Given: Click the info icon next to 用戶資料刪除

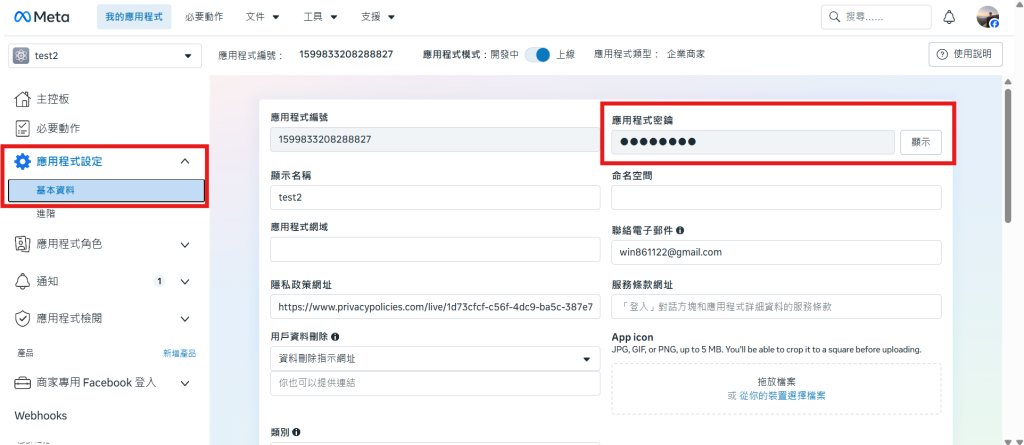Looking at the screenshot, I should [335, 337].
